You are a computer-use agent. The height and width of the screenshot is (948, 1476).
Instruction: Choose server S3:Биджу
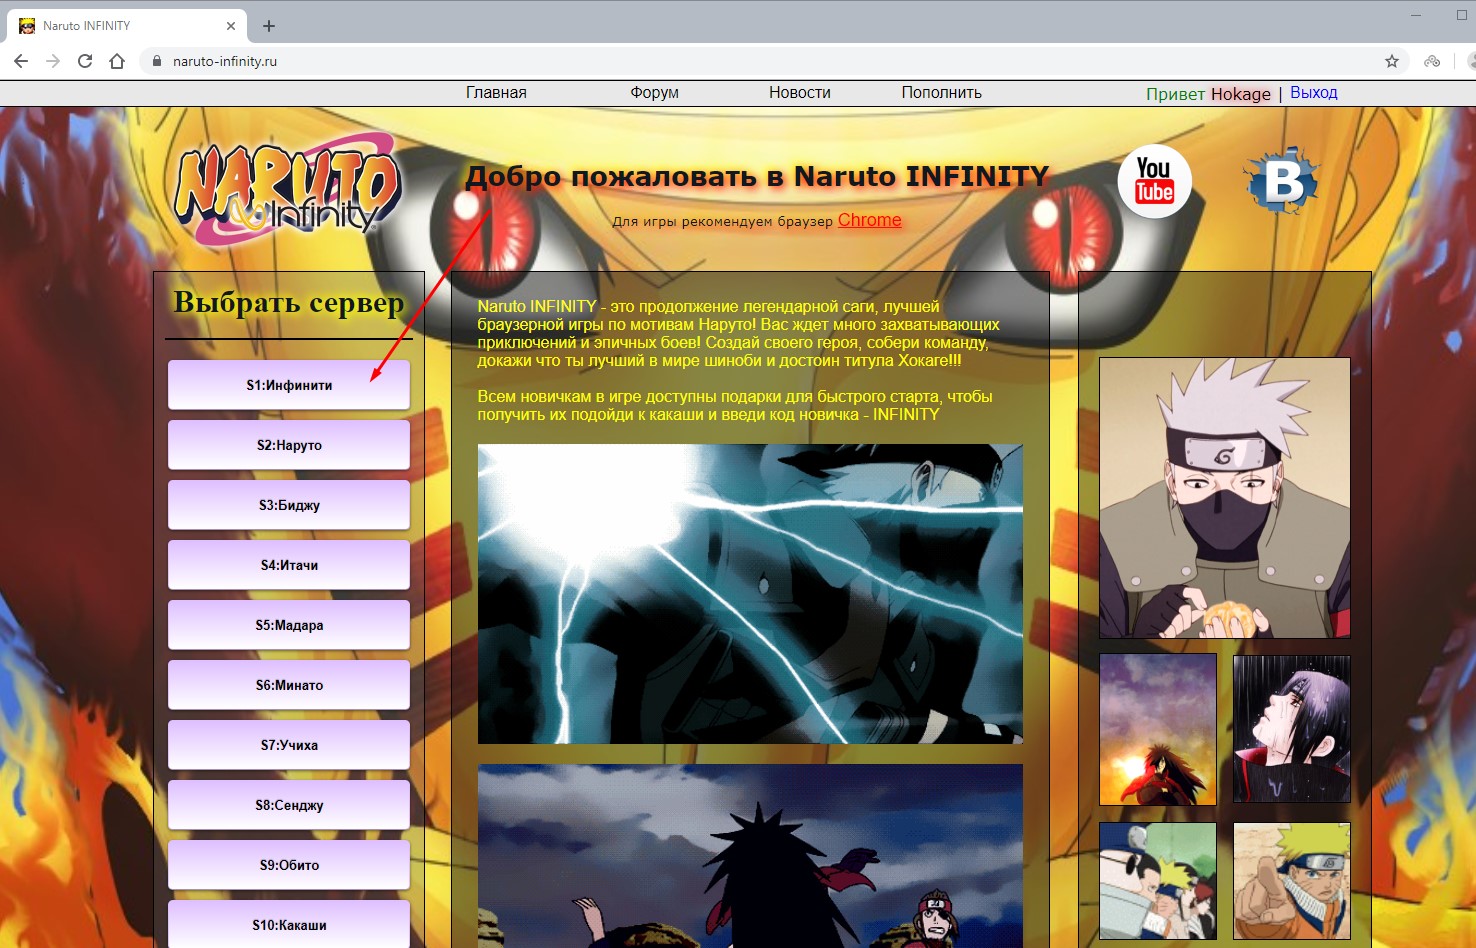pyautogui.click(x=289, y=505)
